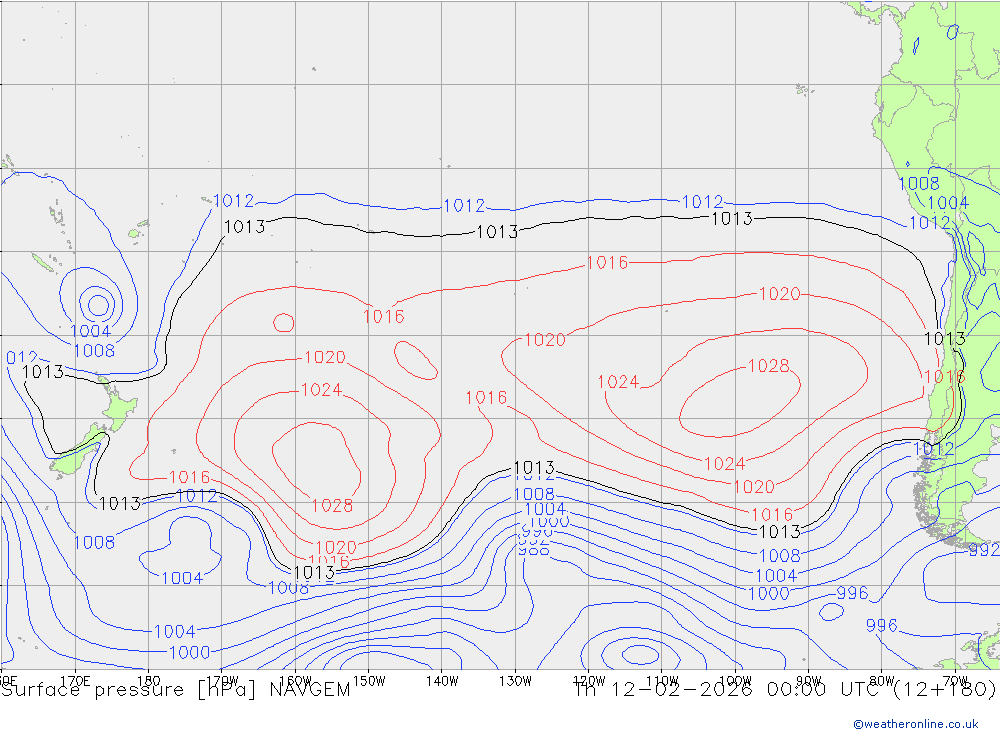The image size is (1000, 733).
Task: Click the 1000 label below the bottom-left 1004
Action: point(189,653)
